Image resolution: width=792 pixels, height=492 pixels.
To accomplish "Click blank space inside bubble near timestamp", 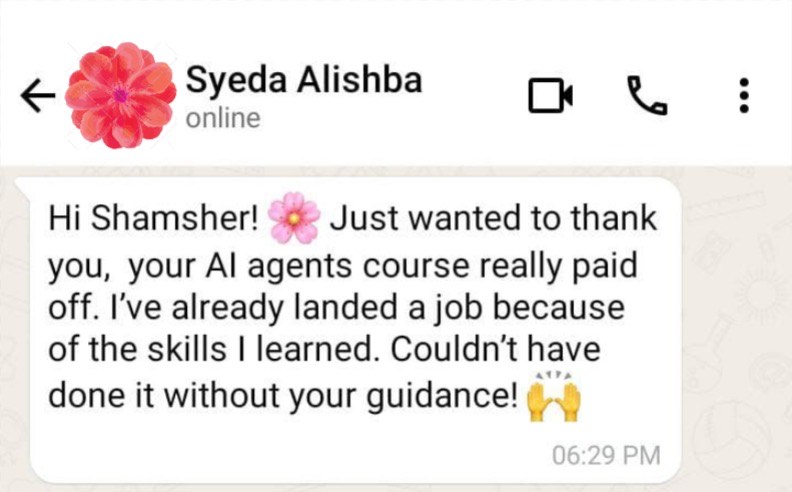I will [303, 452].
